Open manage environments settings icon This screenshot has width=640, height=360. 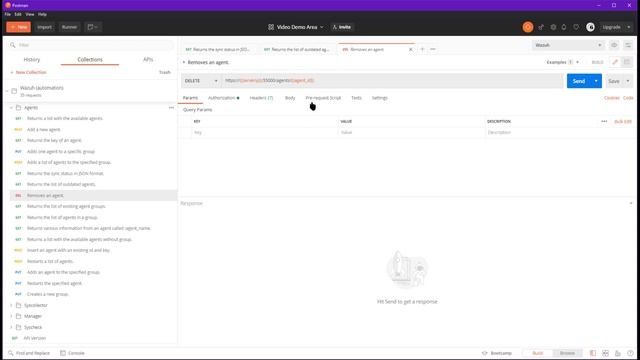[628, 45]
